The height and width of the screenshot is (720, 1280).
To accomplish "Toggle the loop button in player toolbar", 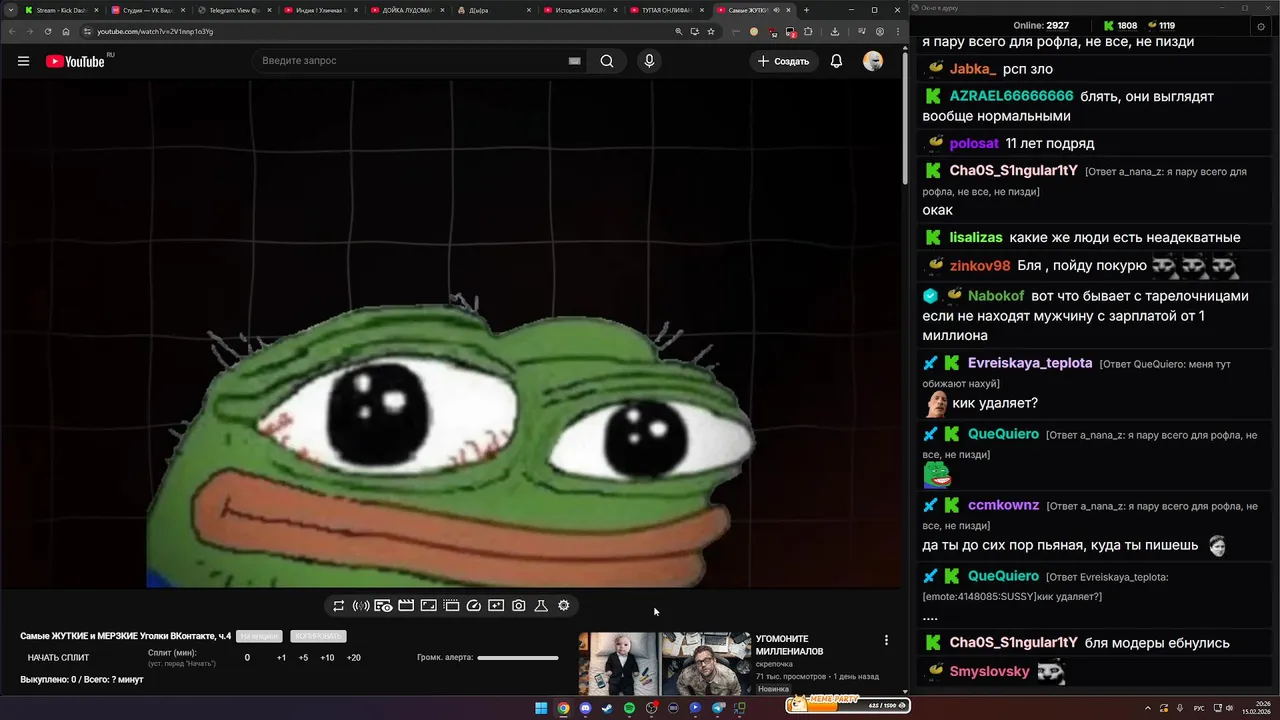I will pos(339,606).
